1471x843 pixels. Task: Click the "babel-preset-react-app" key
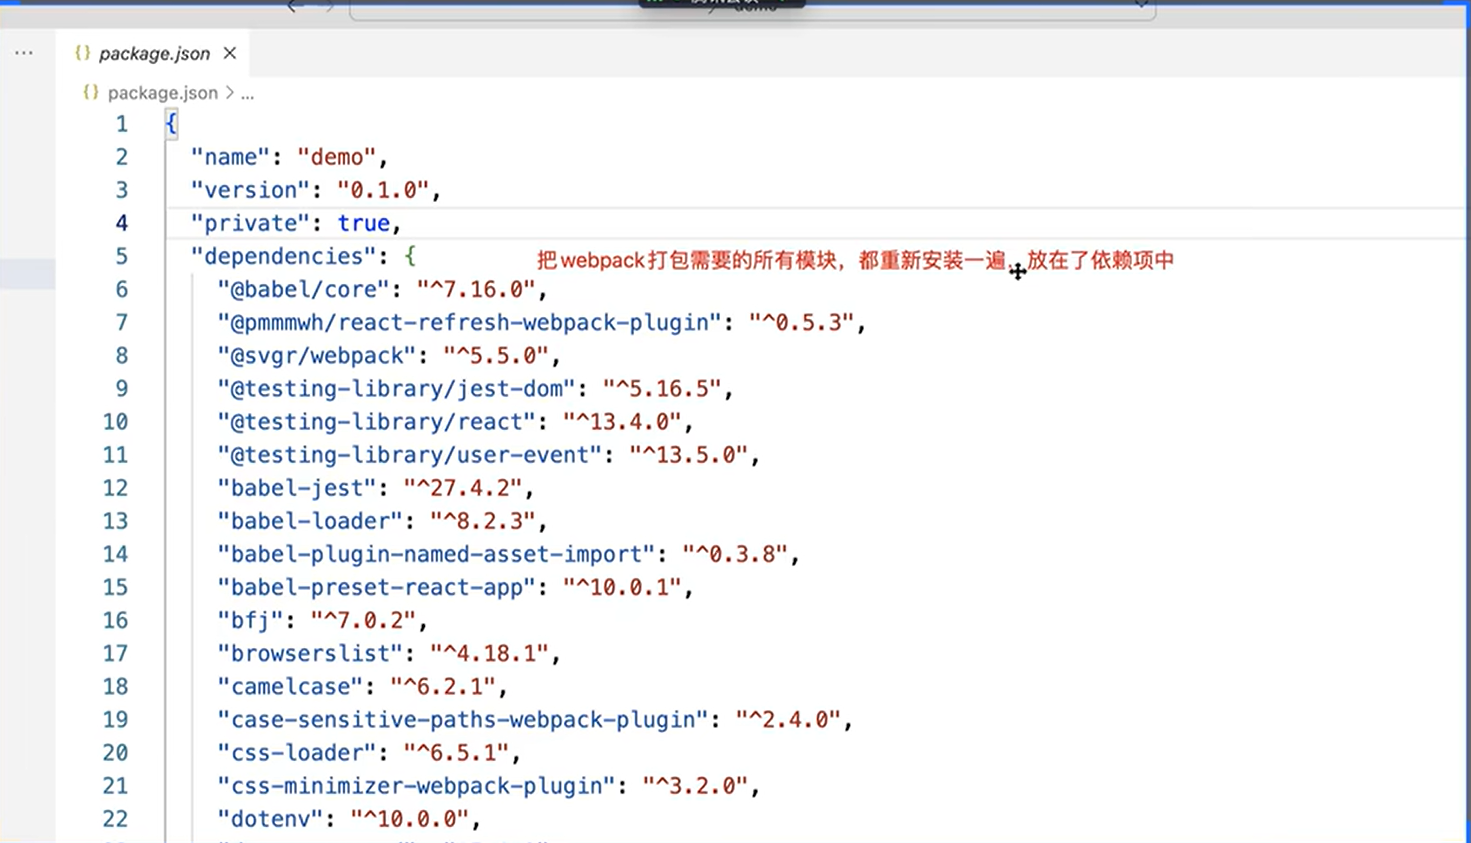[377, 587]
